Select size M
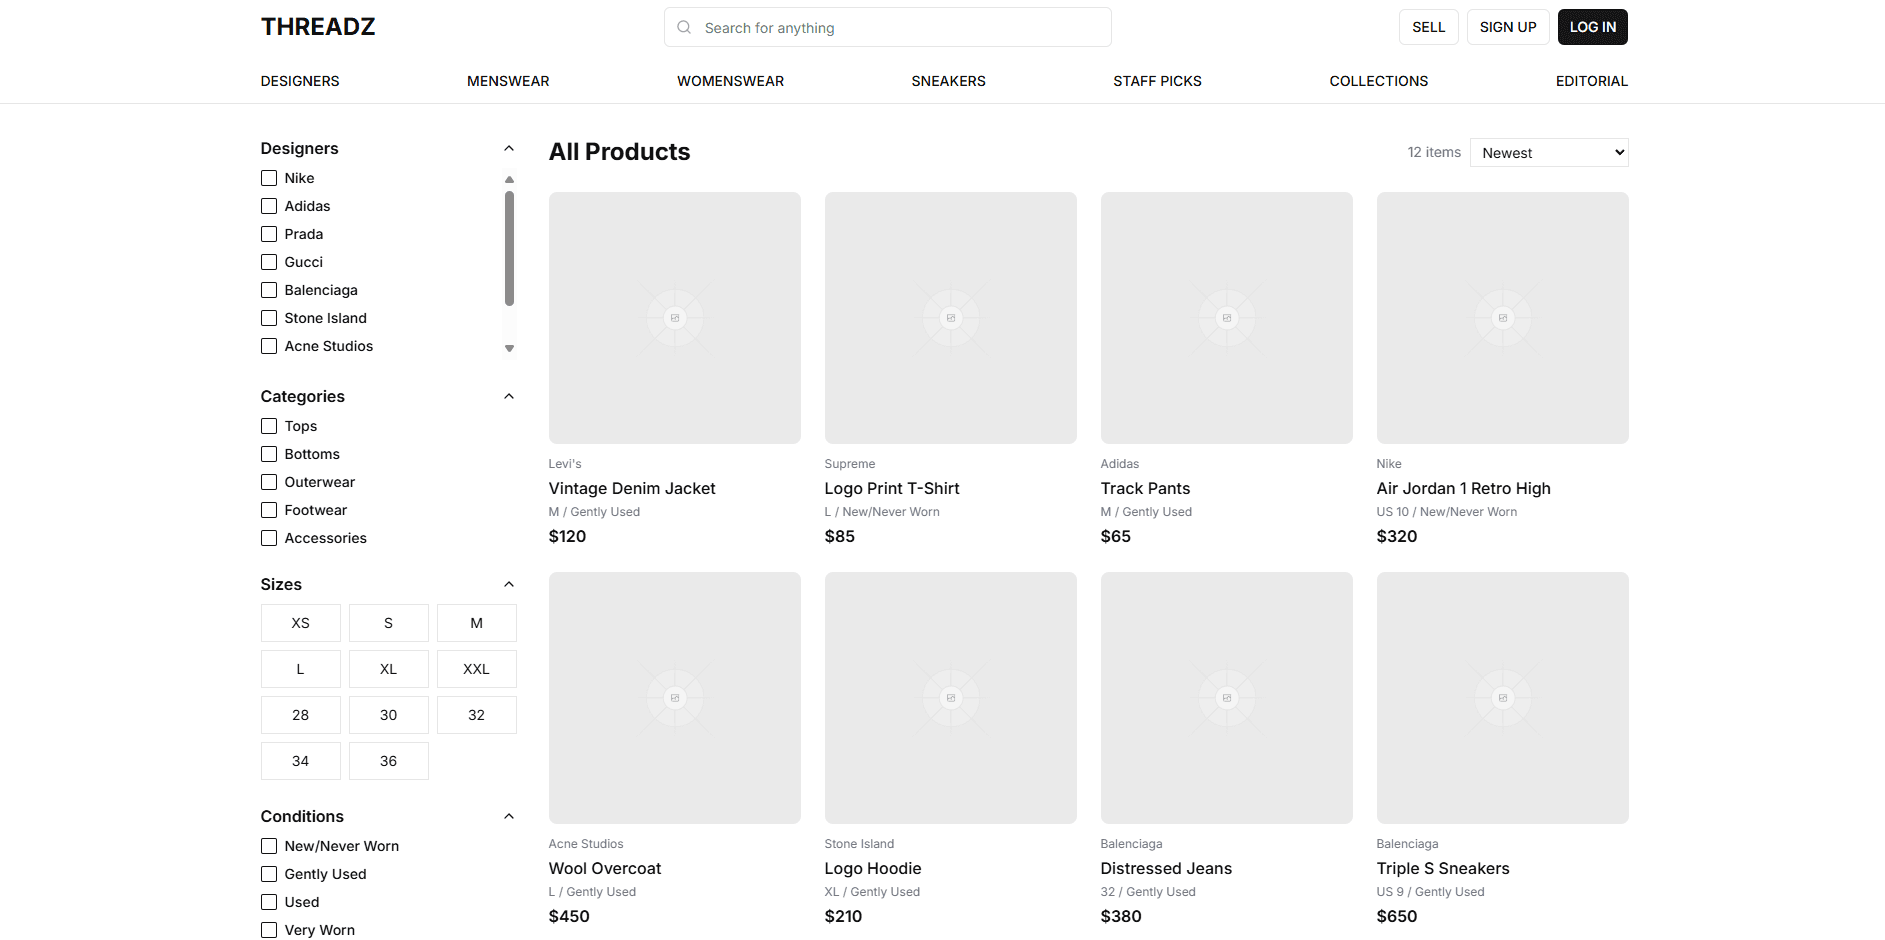Image resolution: width=1885 pixels, height=940 pixels. pyautogui.click(x=477, y=623)
